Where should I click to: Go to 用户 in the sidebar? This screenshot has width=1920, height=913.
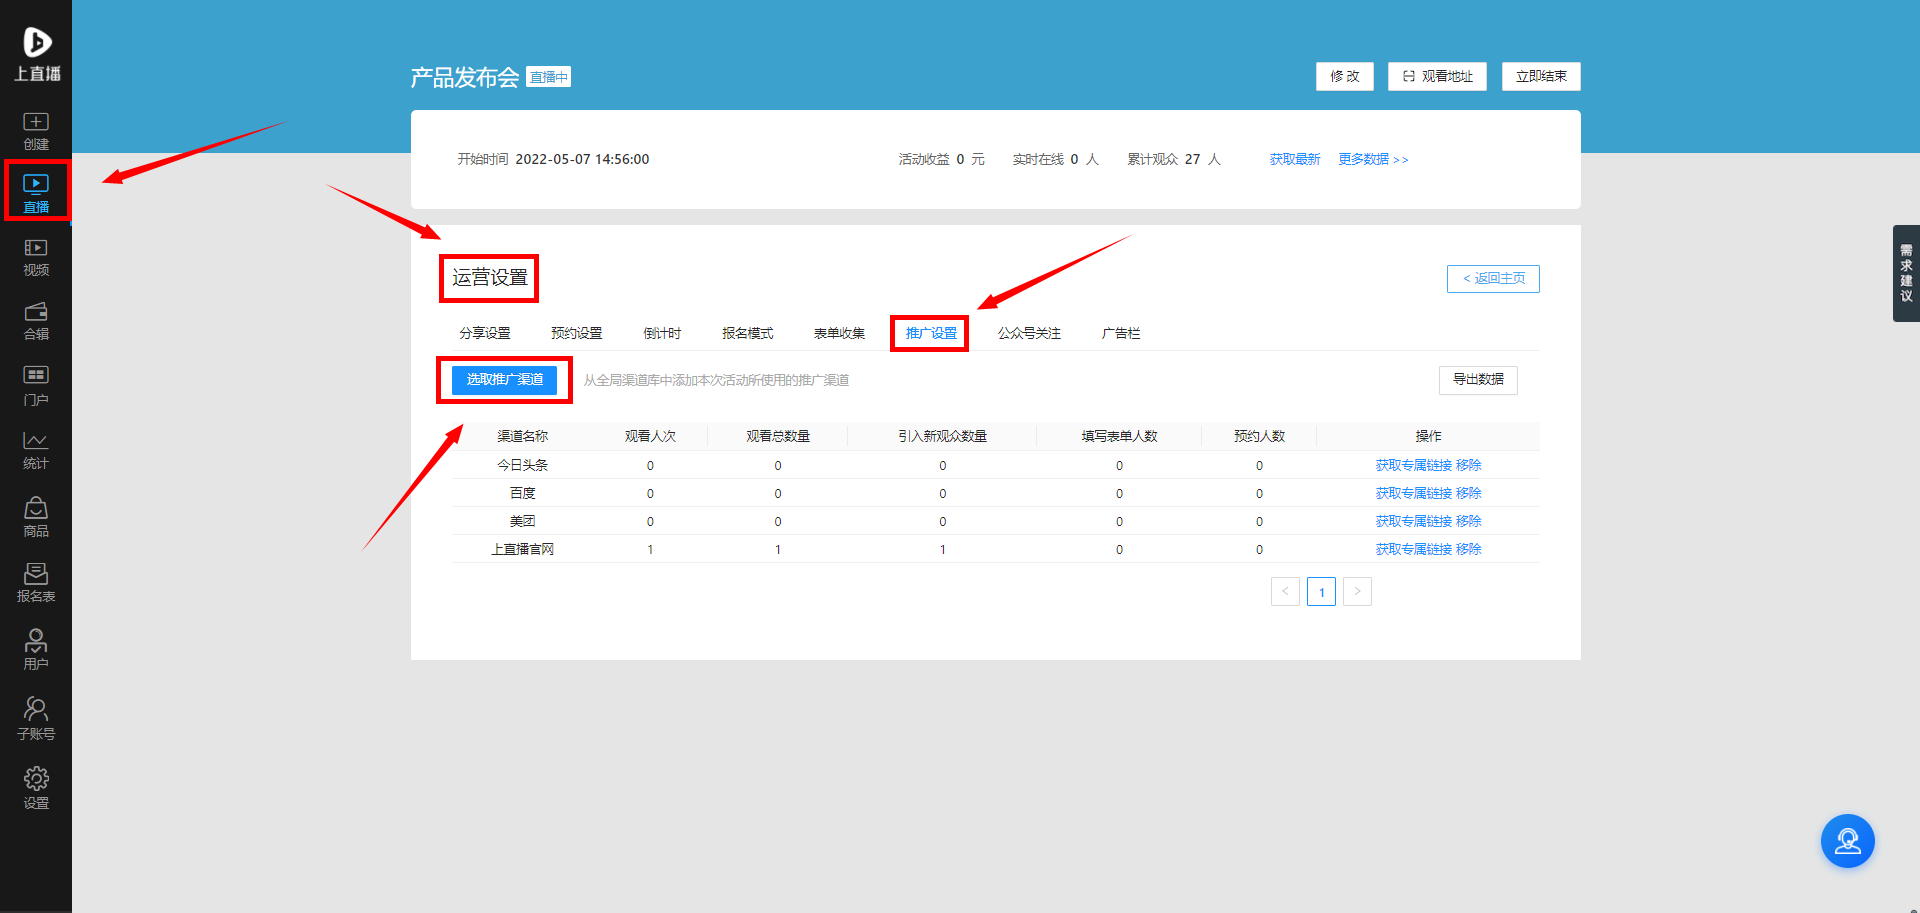(36, 650)
